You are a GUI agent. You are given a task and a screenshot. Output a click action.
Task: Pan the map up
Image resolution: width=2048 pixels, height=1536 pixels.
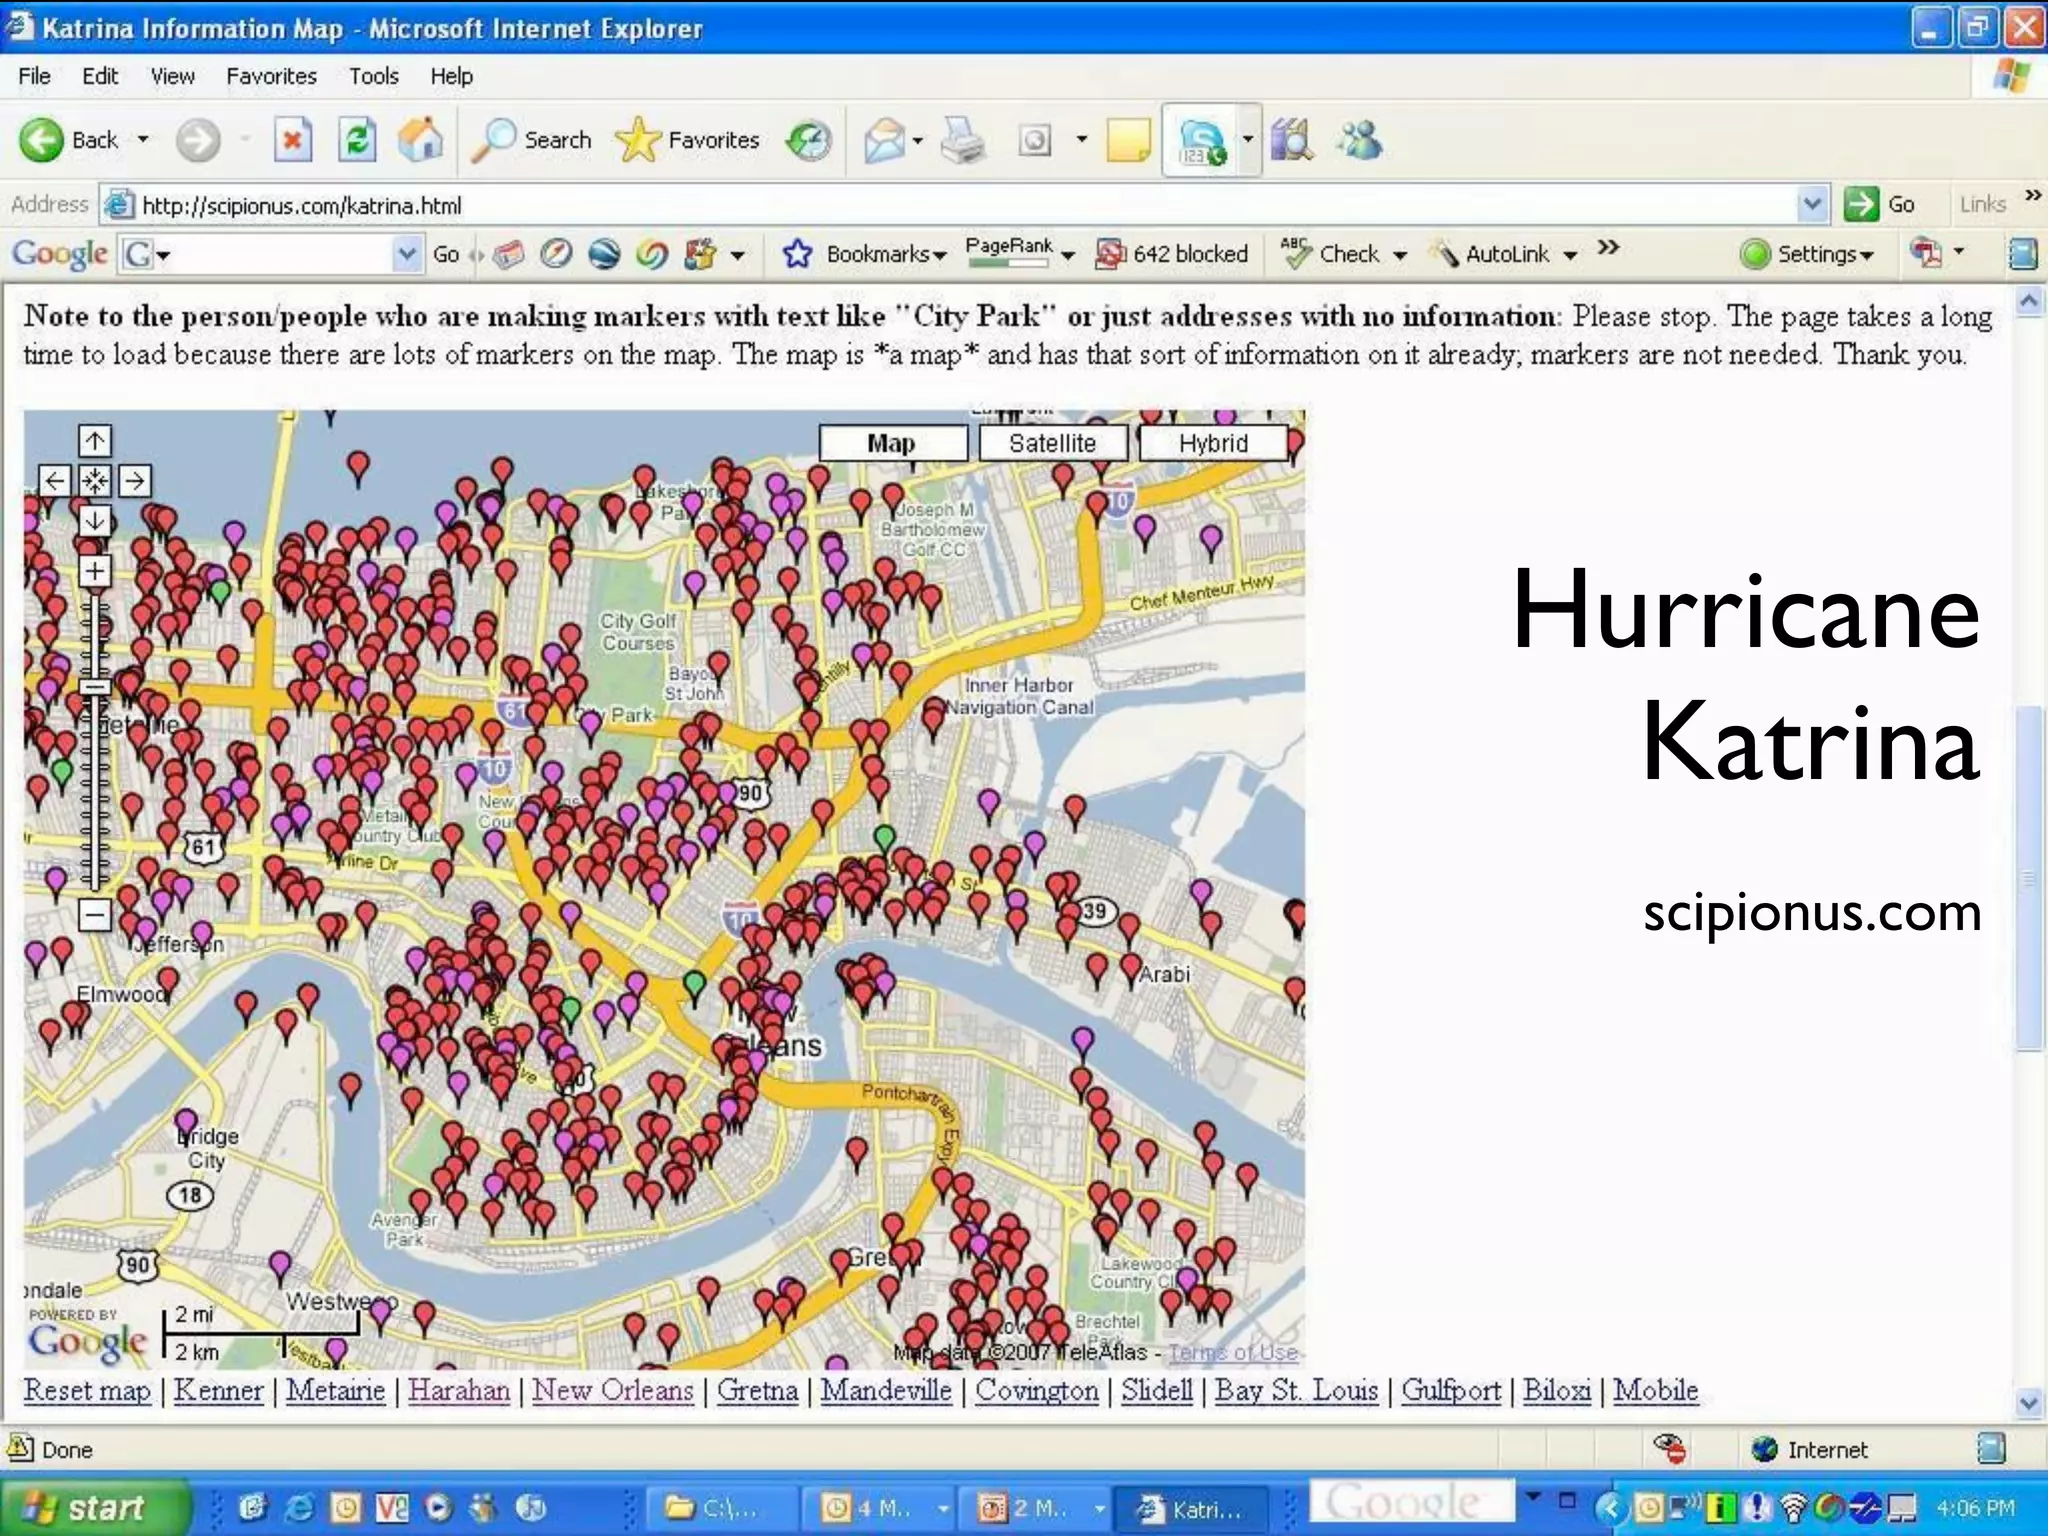tap(95, 440)
